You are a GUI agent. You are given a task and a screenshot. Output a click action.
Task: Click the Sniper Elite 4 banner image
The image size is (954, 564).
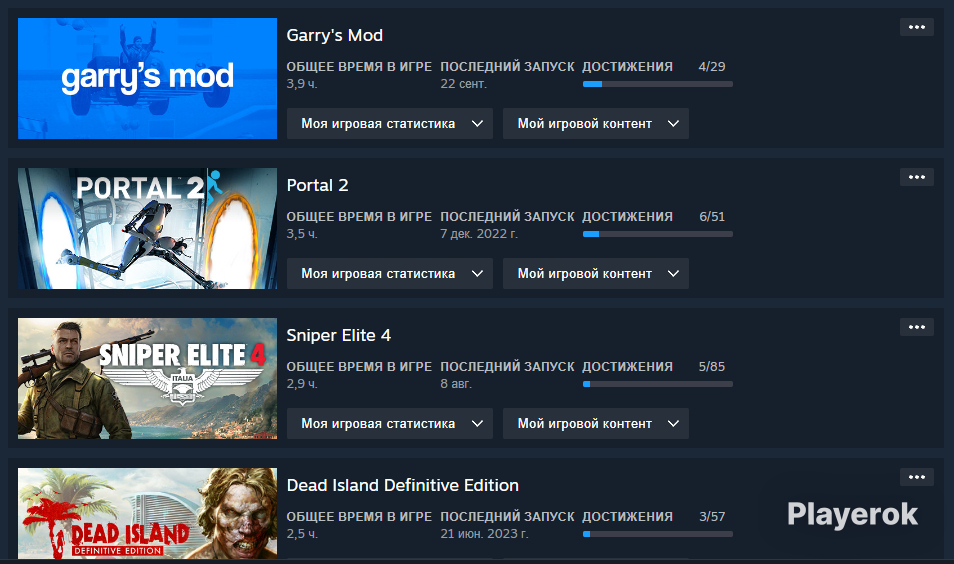(147, 378)
